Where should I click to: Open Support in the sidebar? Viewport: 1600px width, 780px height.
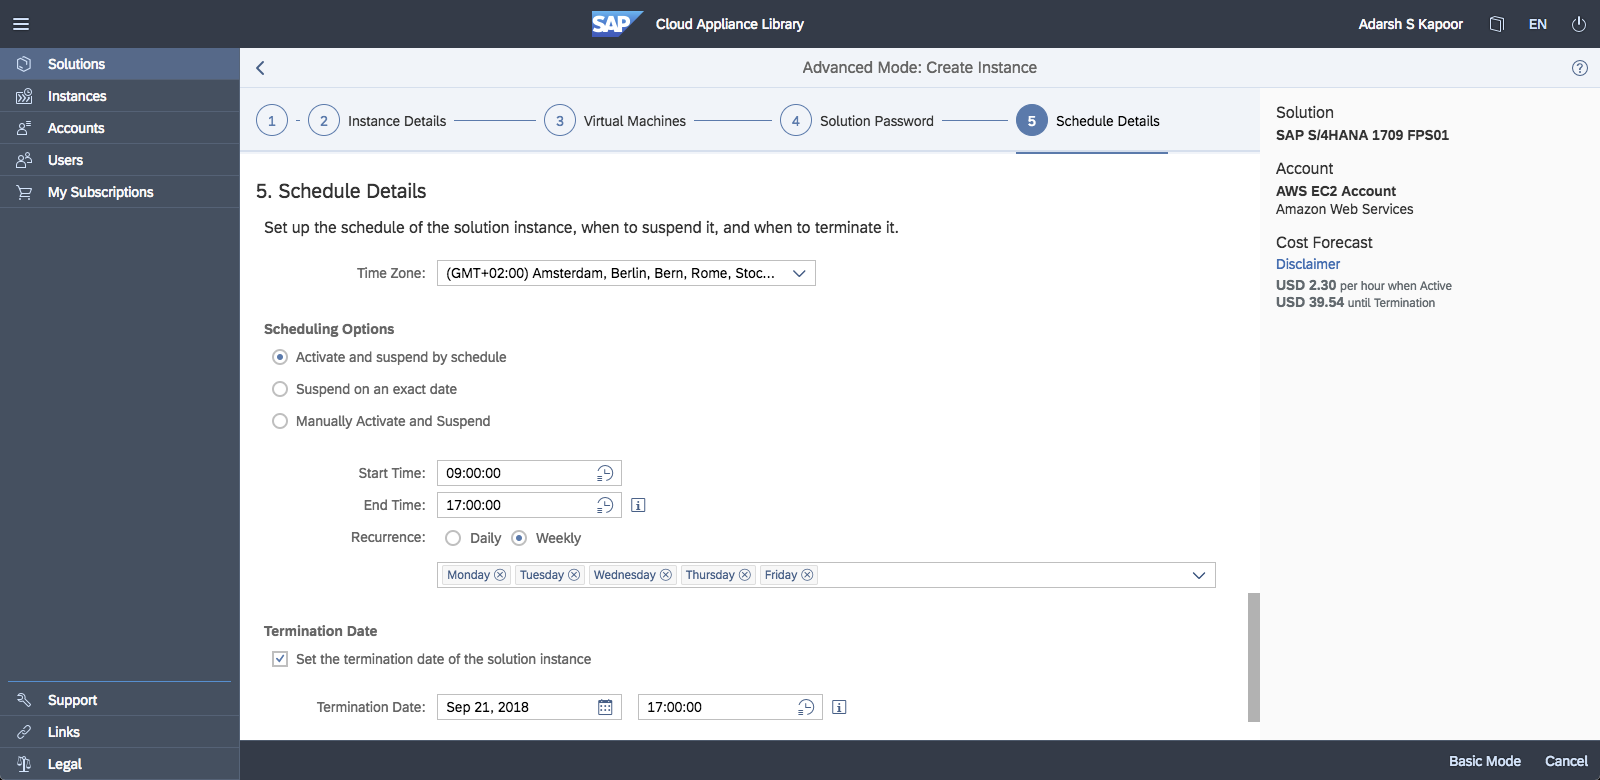coord(120,700)
